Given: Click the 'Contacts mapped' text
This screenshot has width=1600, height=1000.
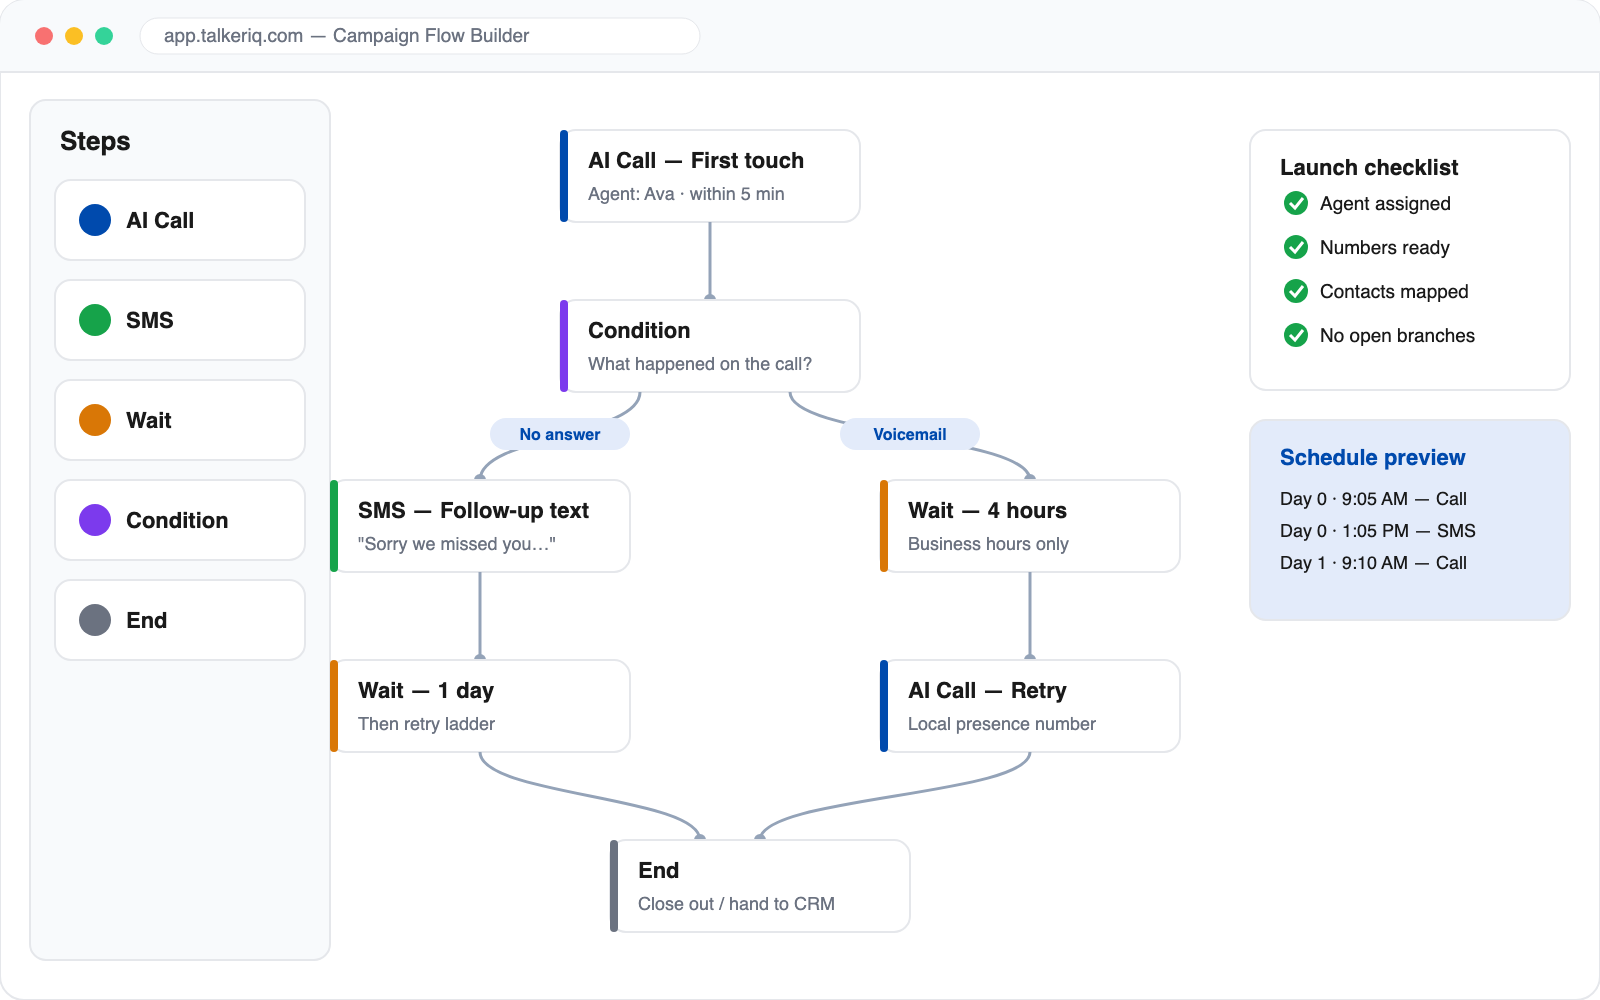Looking at the screenshot, I should click(x=1394, y=292).
